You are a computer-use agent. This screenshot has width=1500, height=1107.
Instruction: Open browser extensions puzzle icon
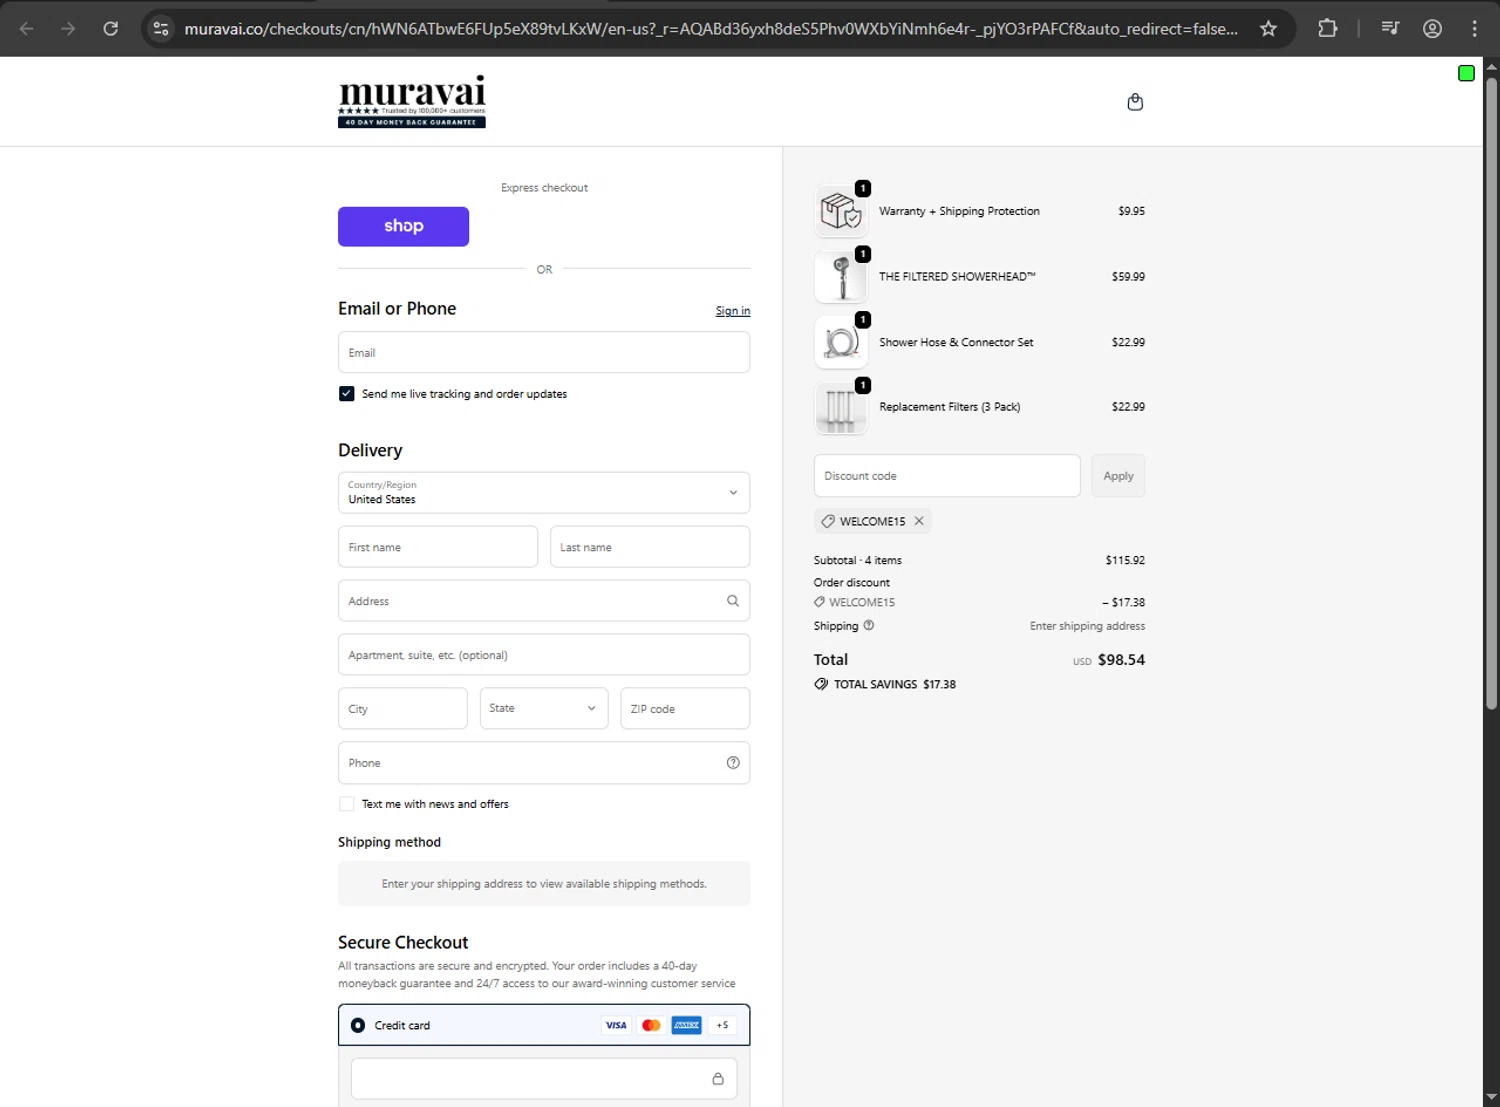point(1327,29)
